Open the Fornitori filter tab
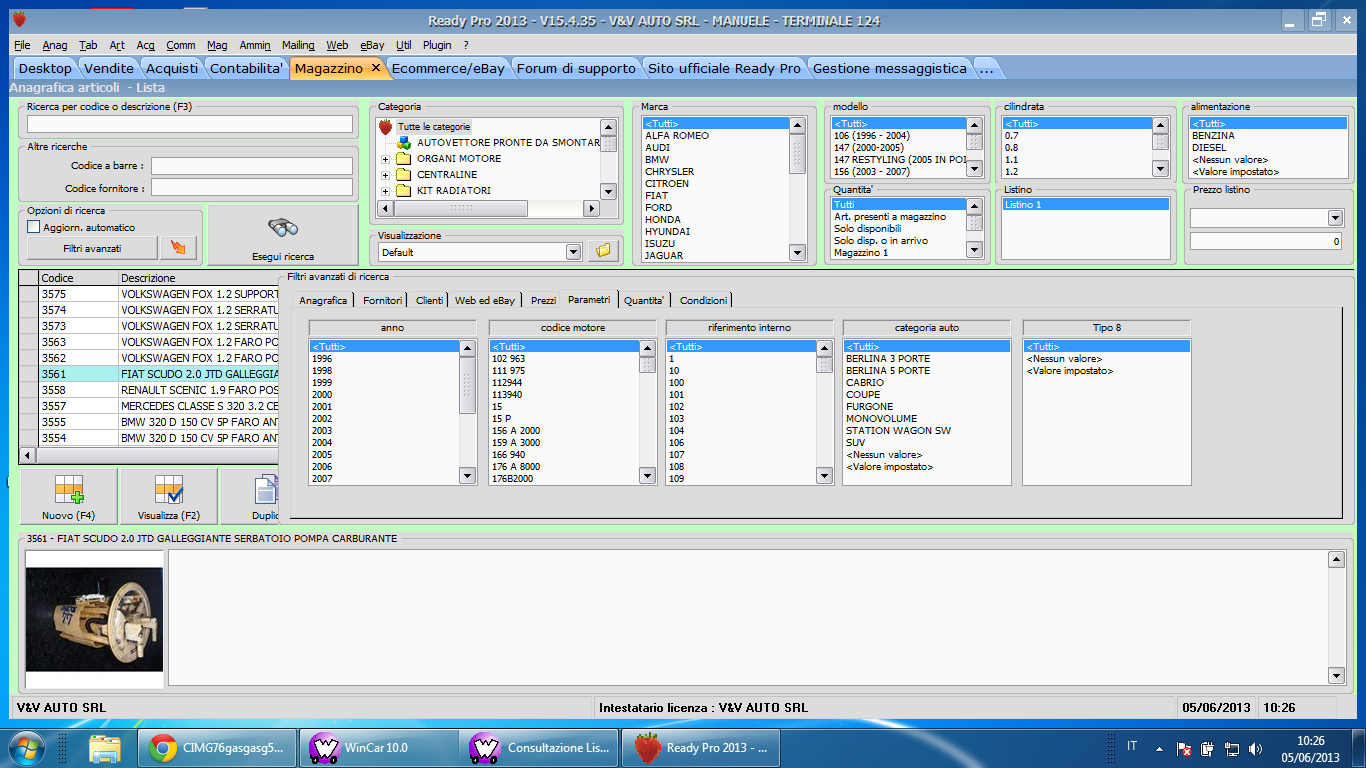1366x768 pixels. (383, 300)
